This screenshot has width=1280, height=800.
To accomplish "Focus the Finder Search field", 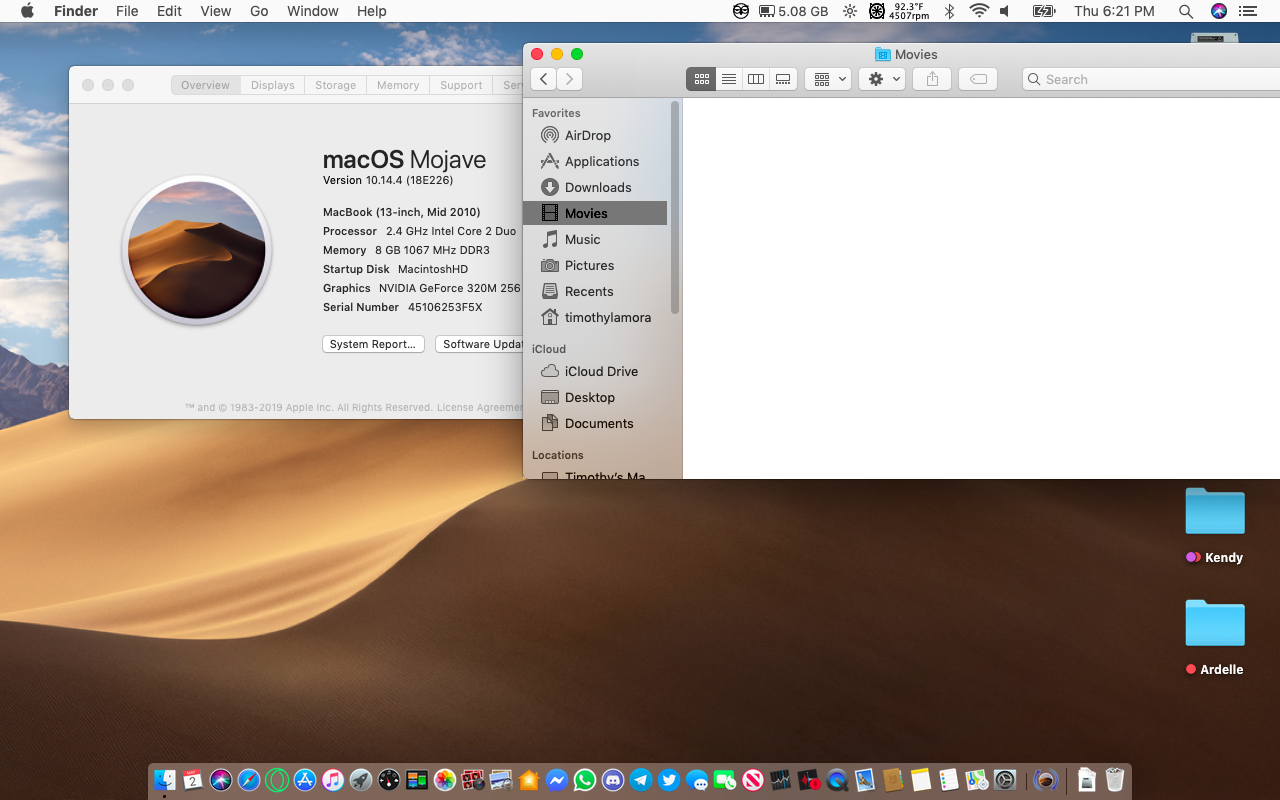I will tap(1150, 79).
